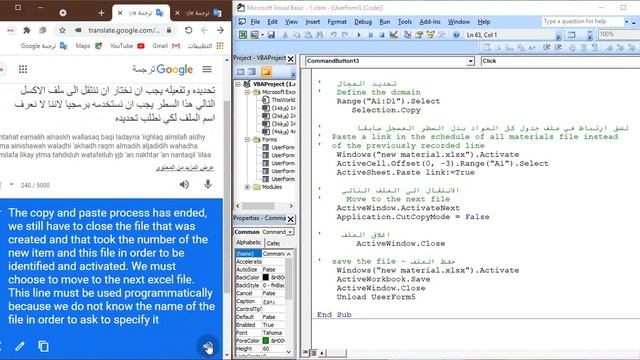
Task: Open the Add-Ins menu in Visual Basic
Action: point(430,22)
